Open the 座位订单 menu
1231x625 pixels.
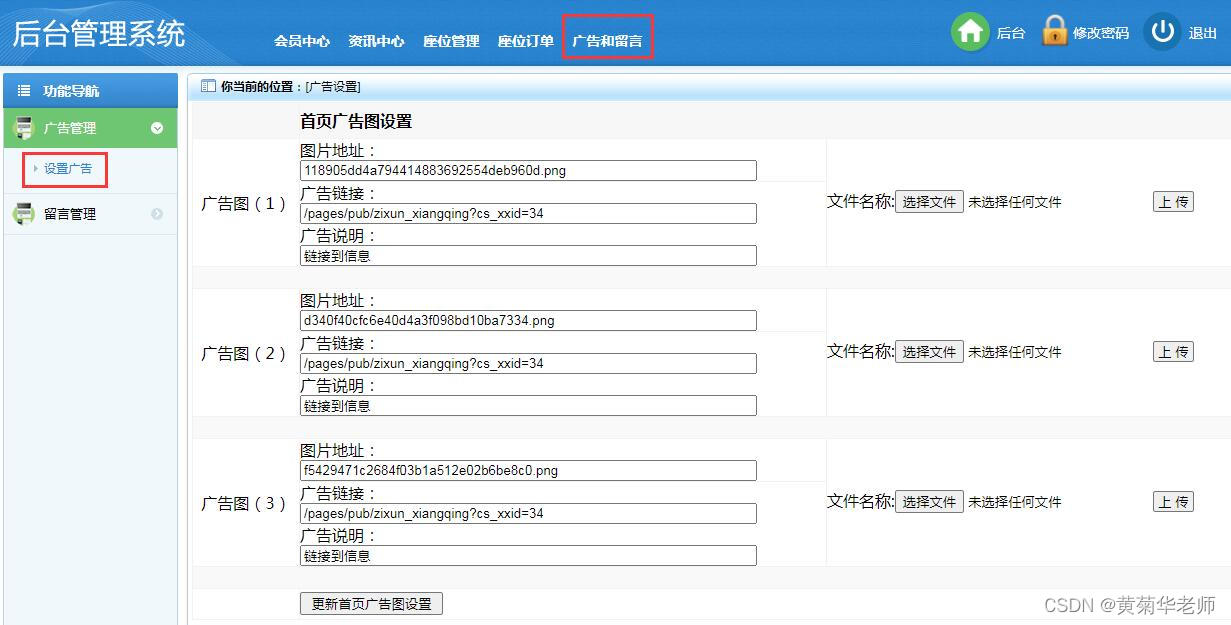tap(526, 41)
